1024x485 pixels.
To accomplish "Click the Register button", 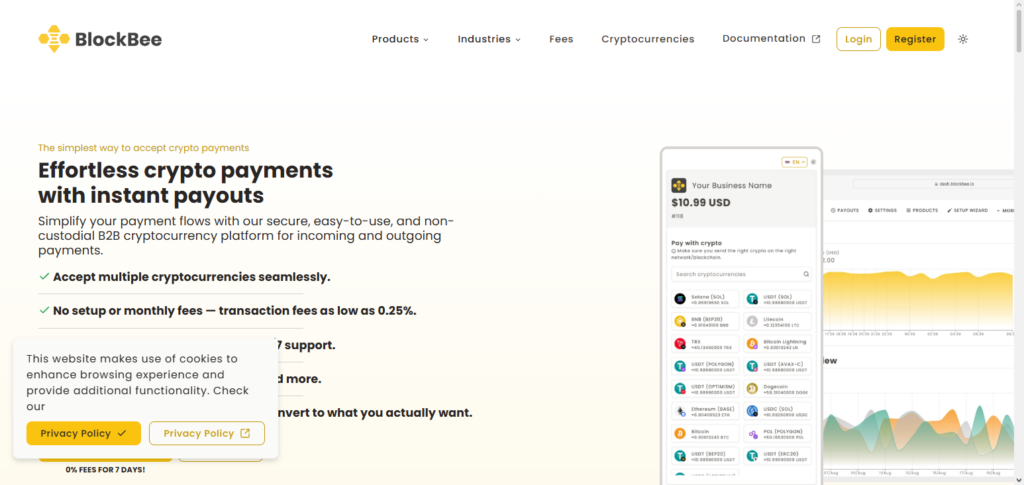I will tap(915, 39).
